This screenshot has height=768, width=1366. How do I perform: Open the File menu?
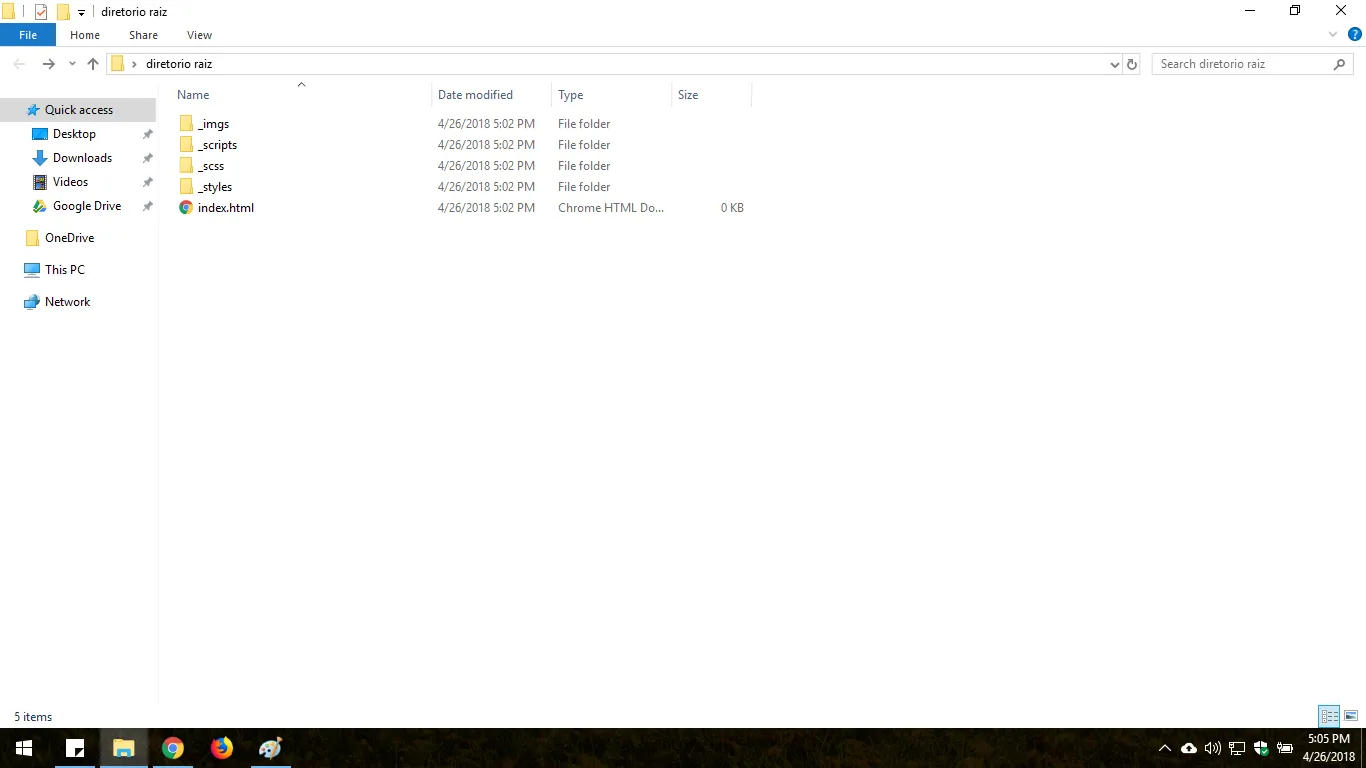pyautogui.click(x=28, y=35)
